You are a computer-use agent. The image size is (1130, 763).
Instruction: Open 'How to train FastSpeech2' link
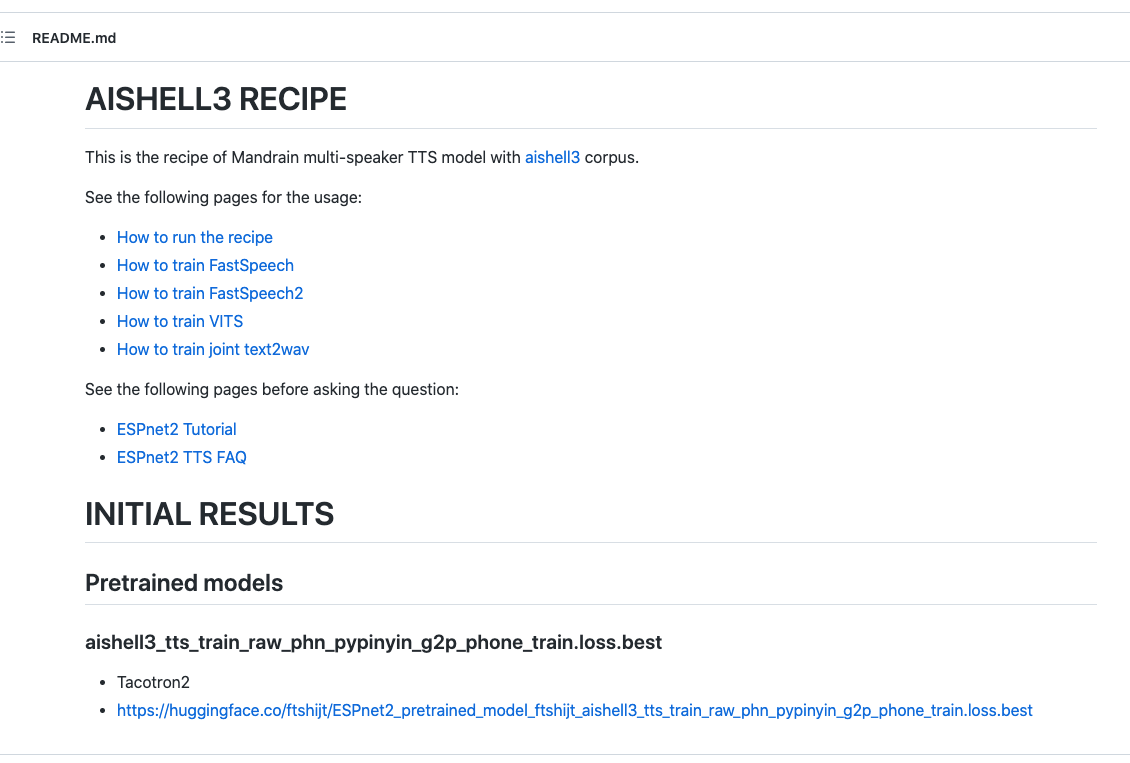pyautogui.click(x=210, y=293)
